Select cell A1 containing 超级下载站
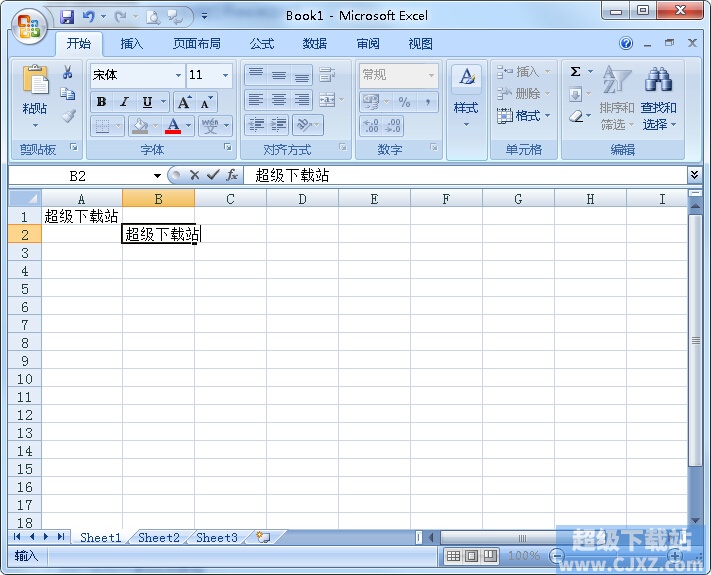This screenshot has width=711, height=575. click(x=81, y=216)
